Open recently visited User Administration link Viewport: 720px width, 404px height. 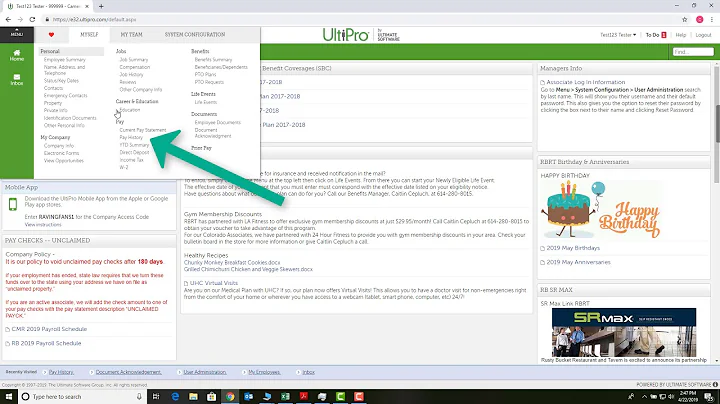[205, 372]
